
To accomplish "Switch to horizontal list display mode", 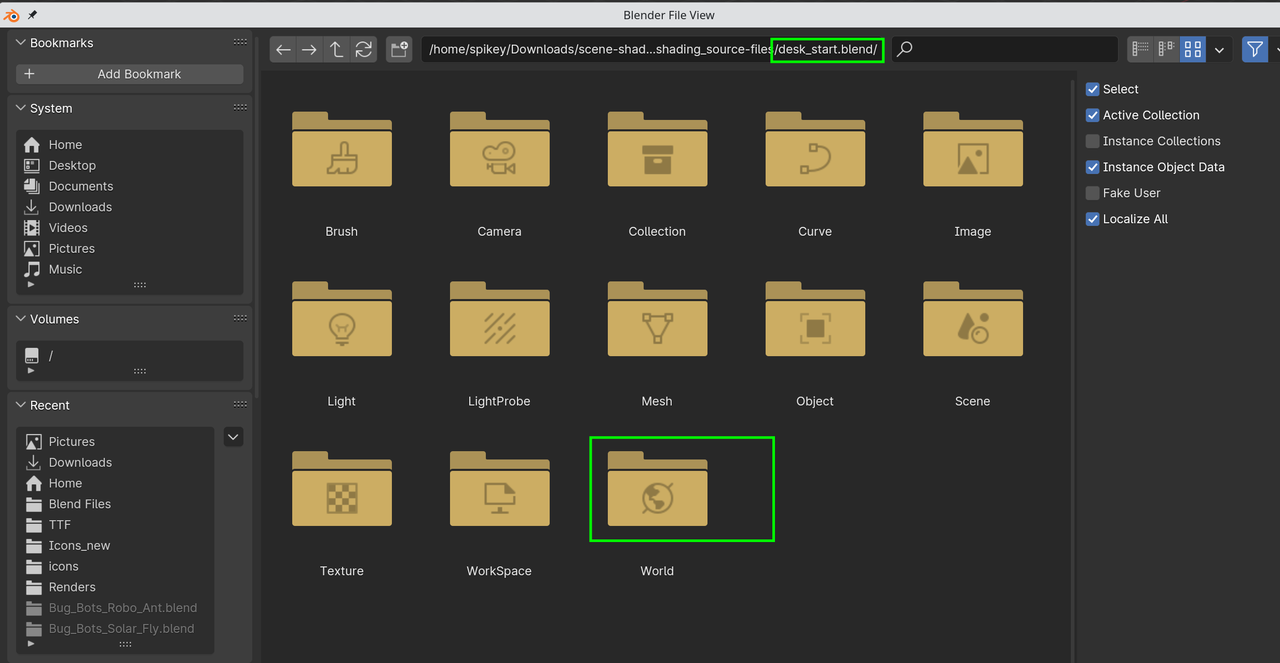I will click(x=1166, y=49).
